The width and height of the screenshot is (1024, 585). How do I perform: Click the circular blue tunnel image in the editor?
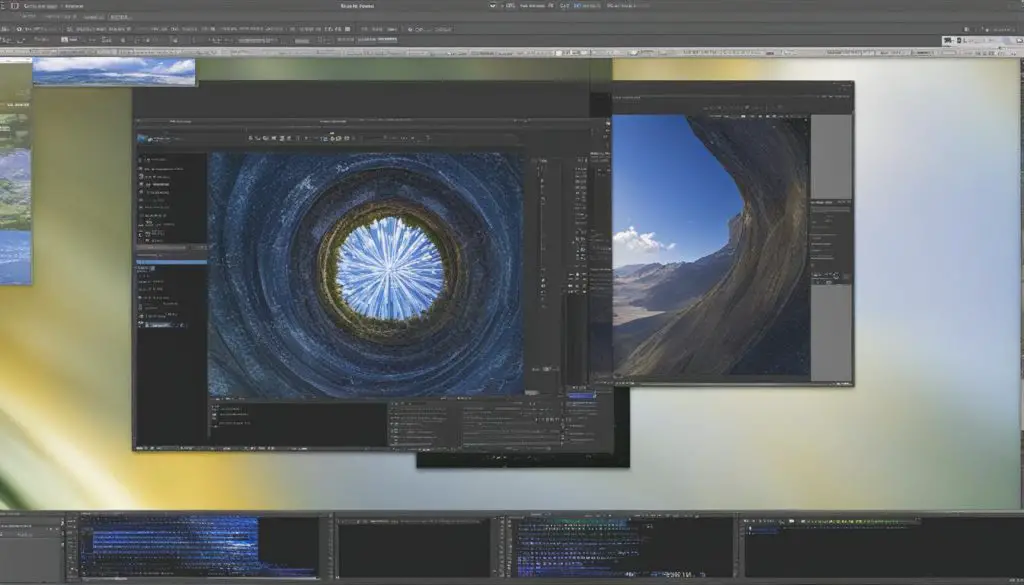[x=365, y=274]
